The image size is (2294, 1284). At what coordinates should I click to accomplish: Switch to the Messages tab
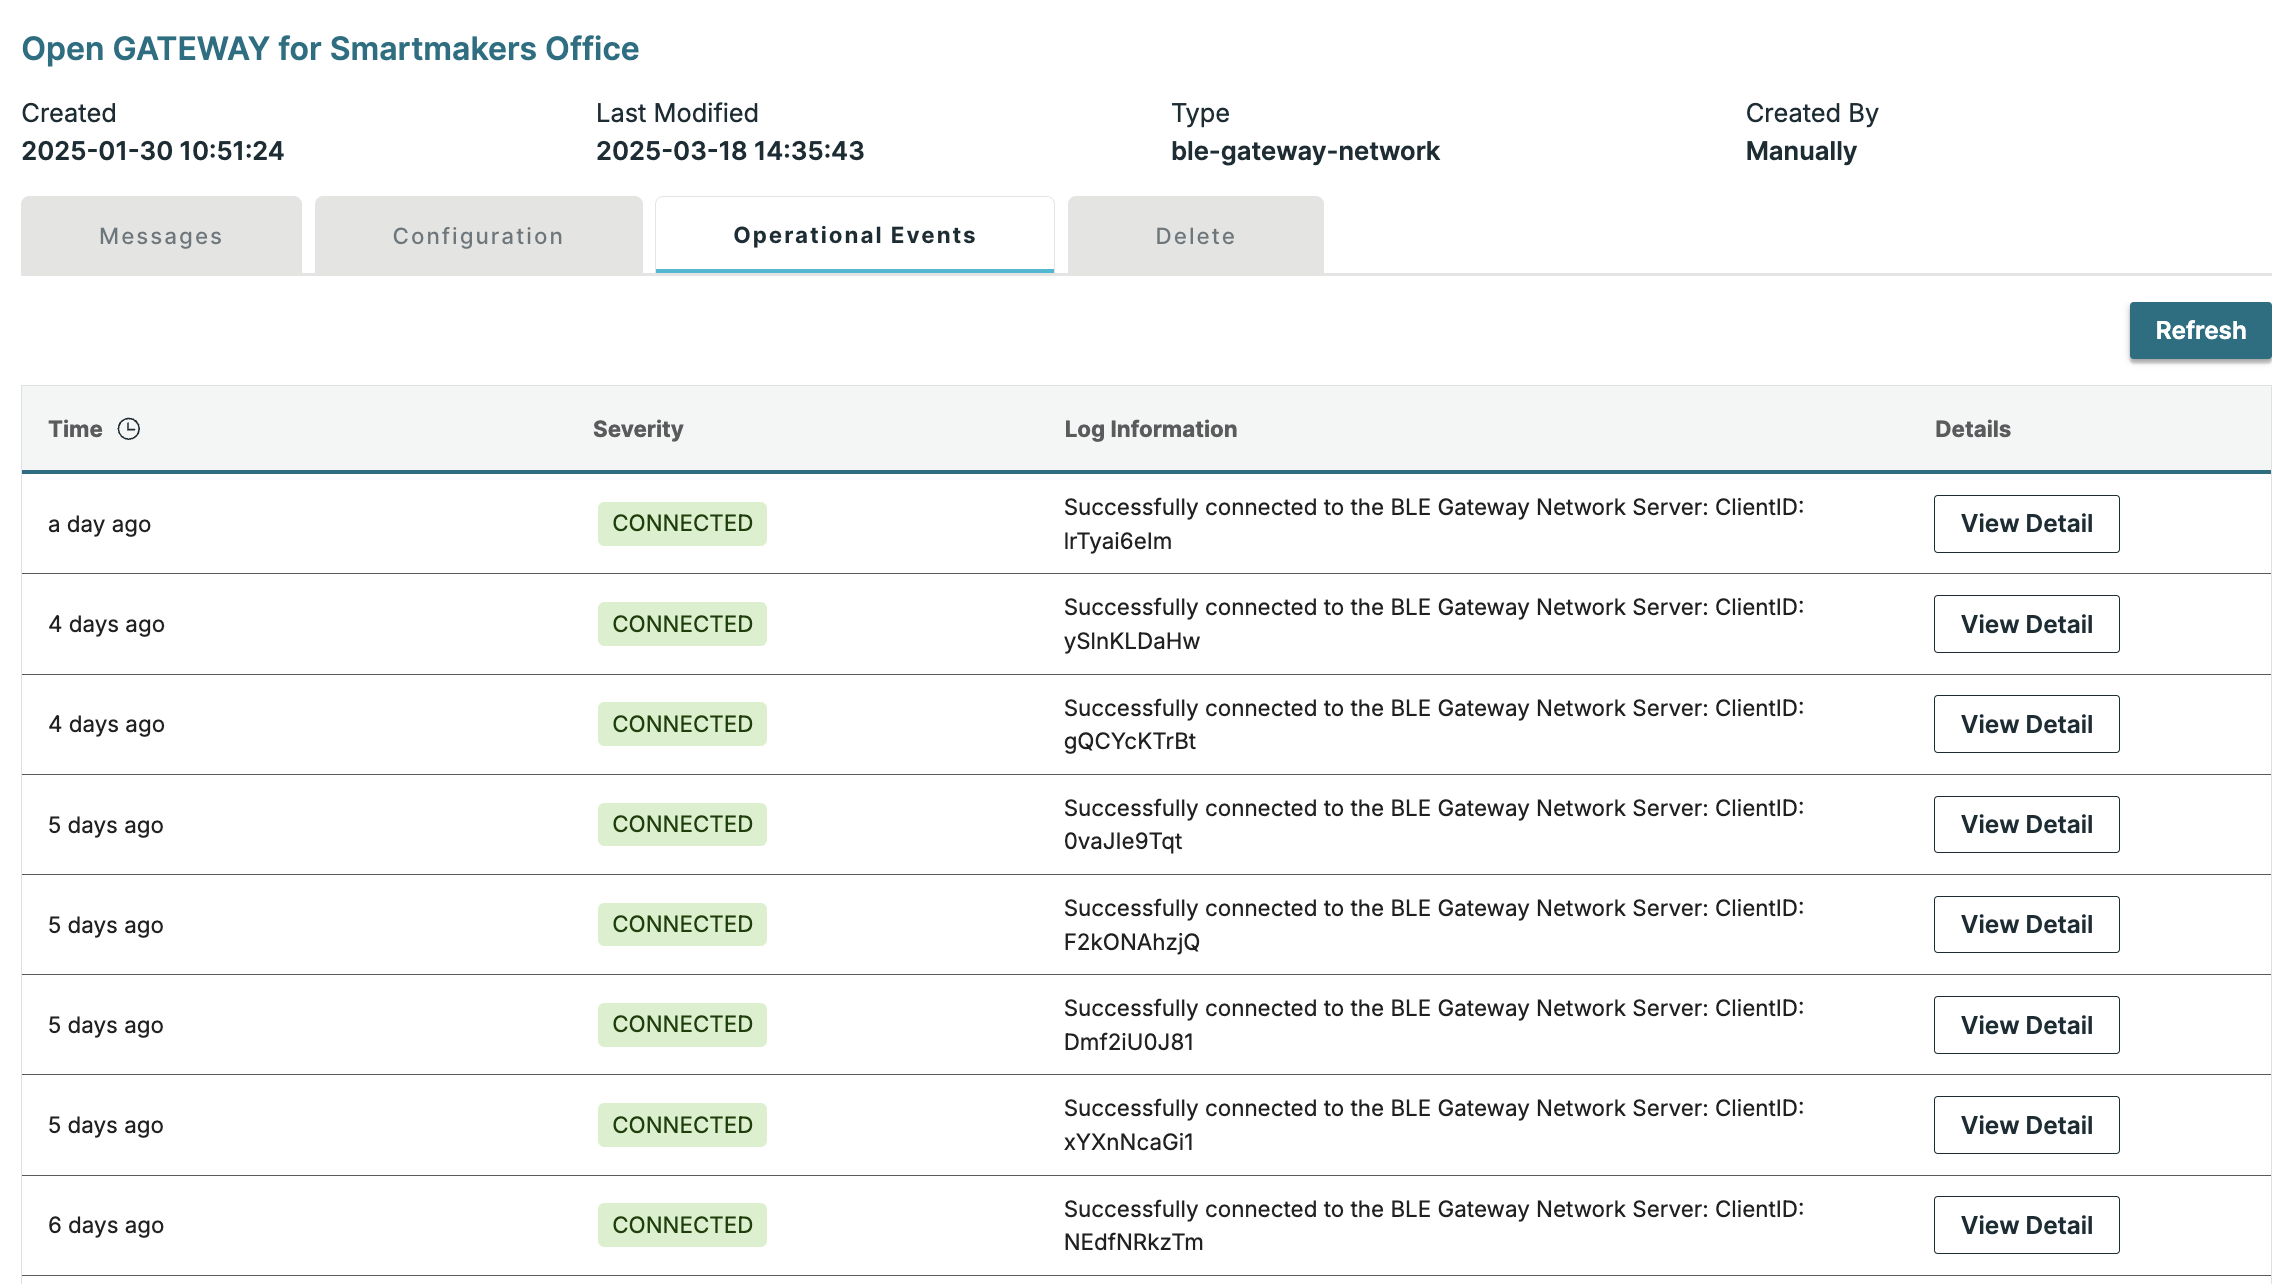coord(161,236)
